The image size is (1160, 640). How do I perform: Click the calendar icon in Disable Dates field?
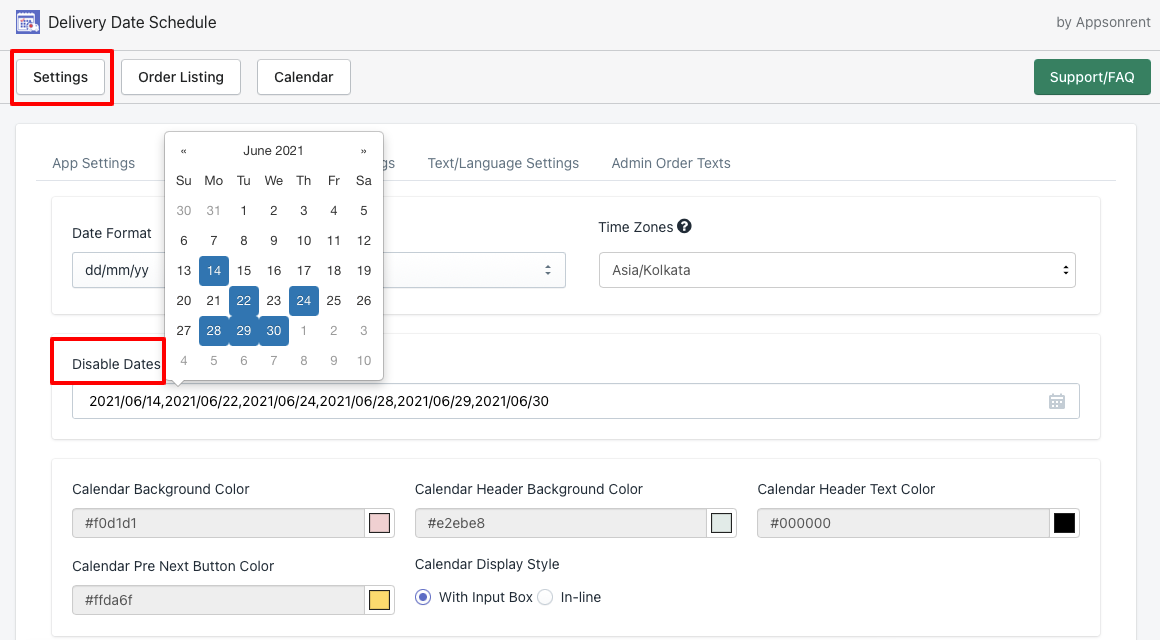pyautogui.click(x=1057, y=401)
